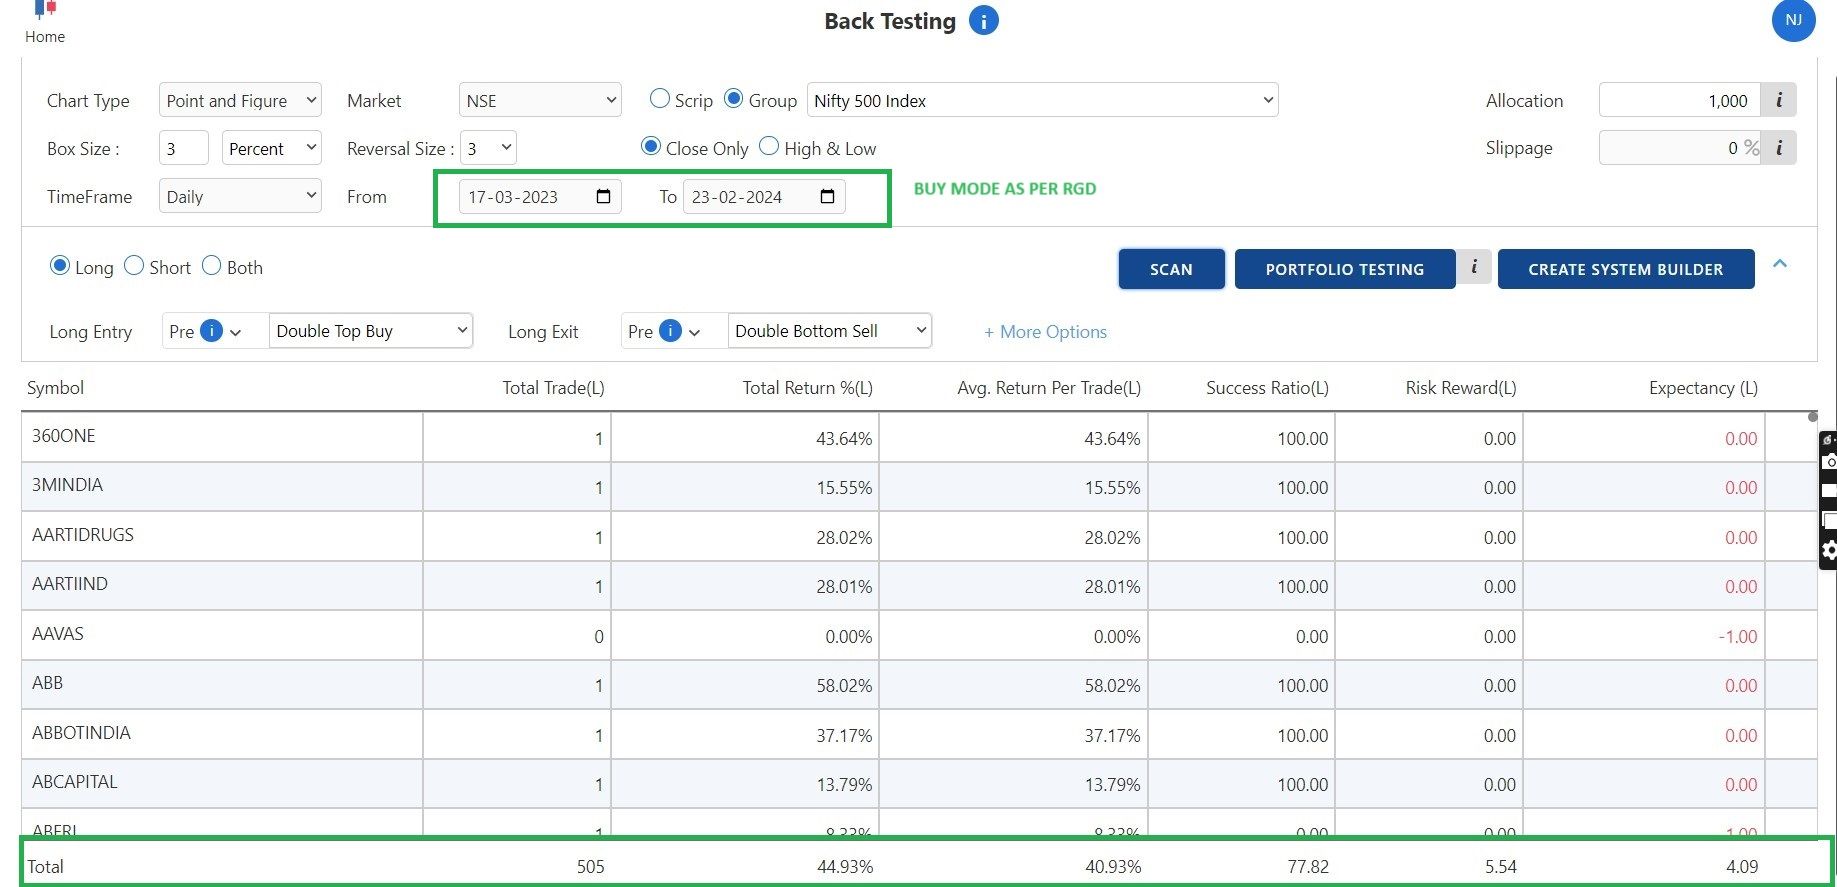Screen dimensions: 1837x887
Task: Select Short trade direction
Action: 134,266
